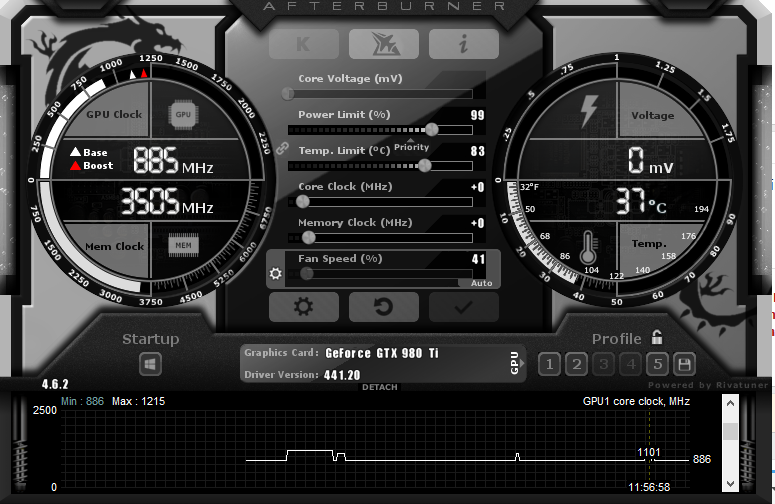The width and height of the screenshot is (775, 504).
Task: Click the Powered by Rivatuner text
Action: coord(708,385)
